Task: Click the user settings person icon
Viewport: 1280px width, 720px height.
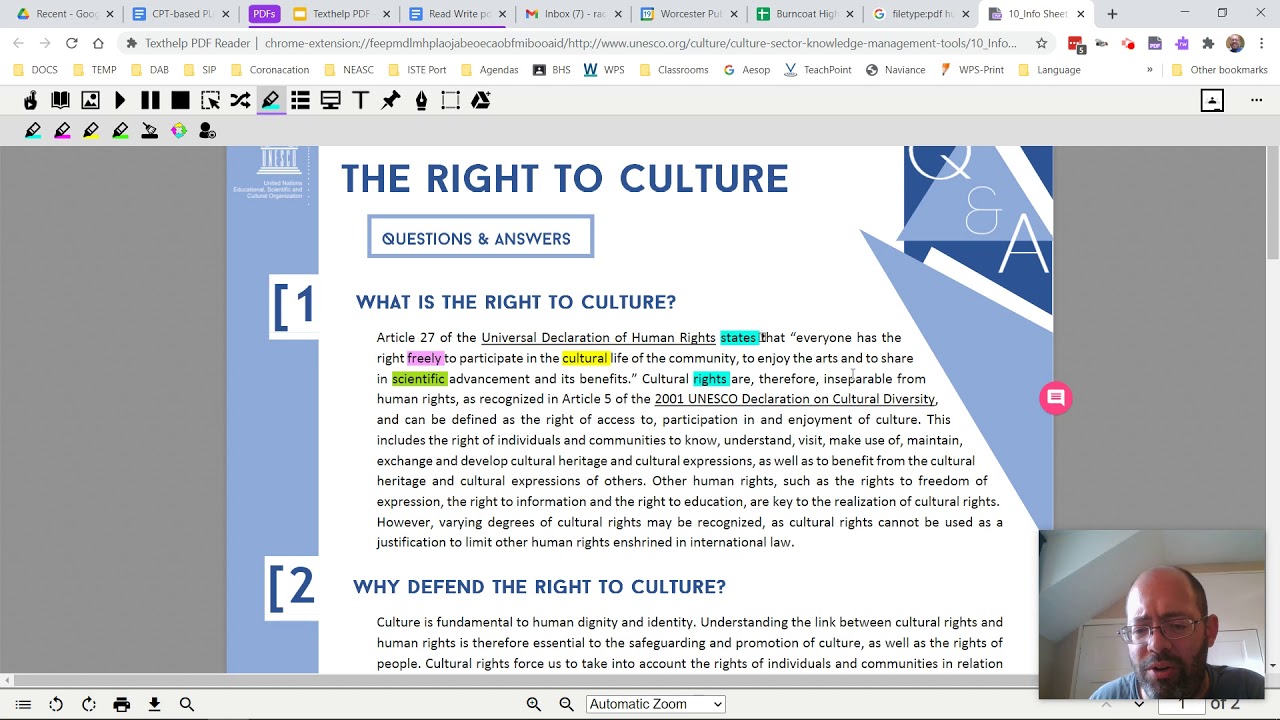Action: [207, 130]
